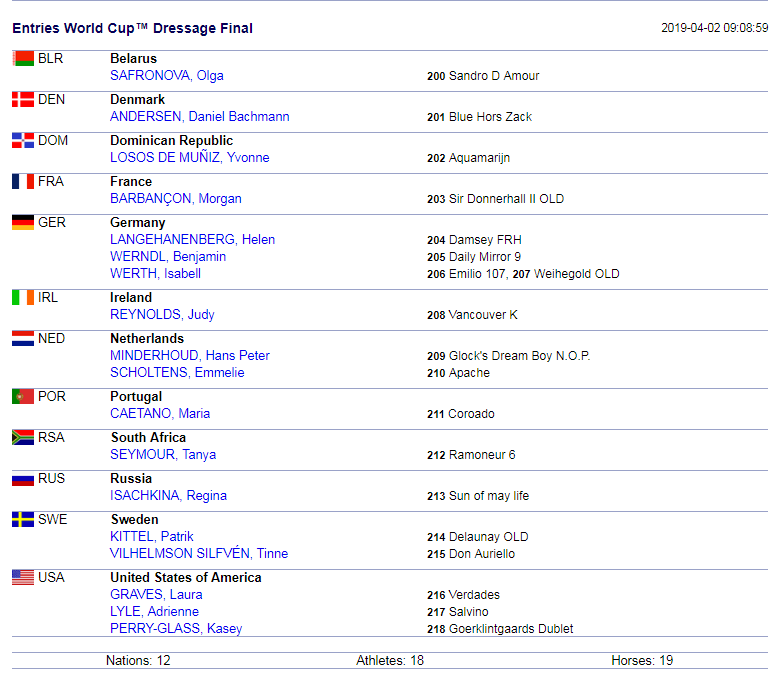The width and height of the screenshot is (781, 676).
Task: Click the France flag icon
Action: coord(23,181)
